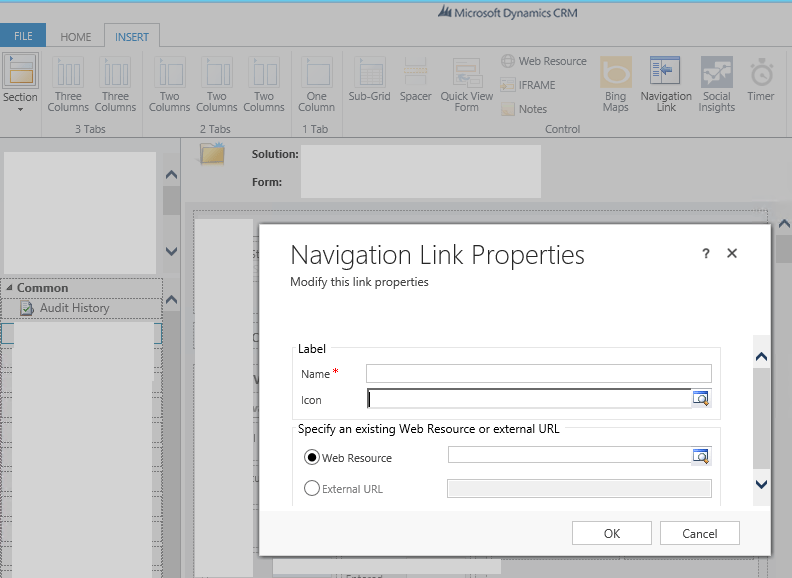The width and height of the screenshot is (792, 578).
Task: Open the Section dropdown arrow
Action: pos(20,109)
